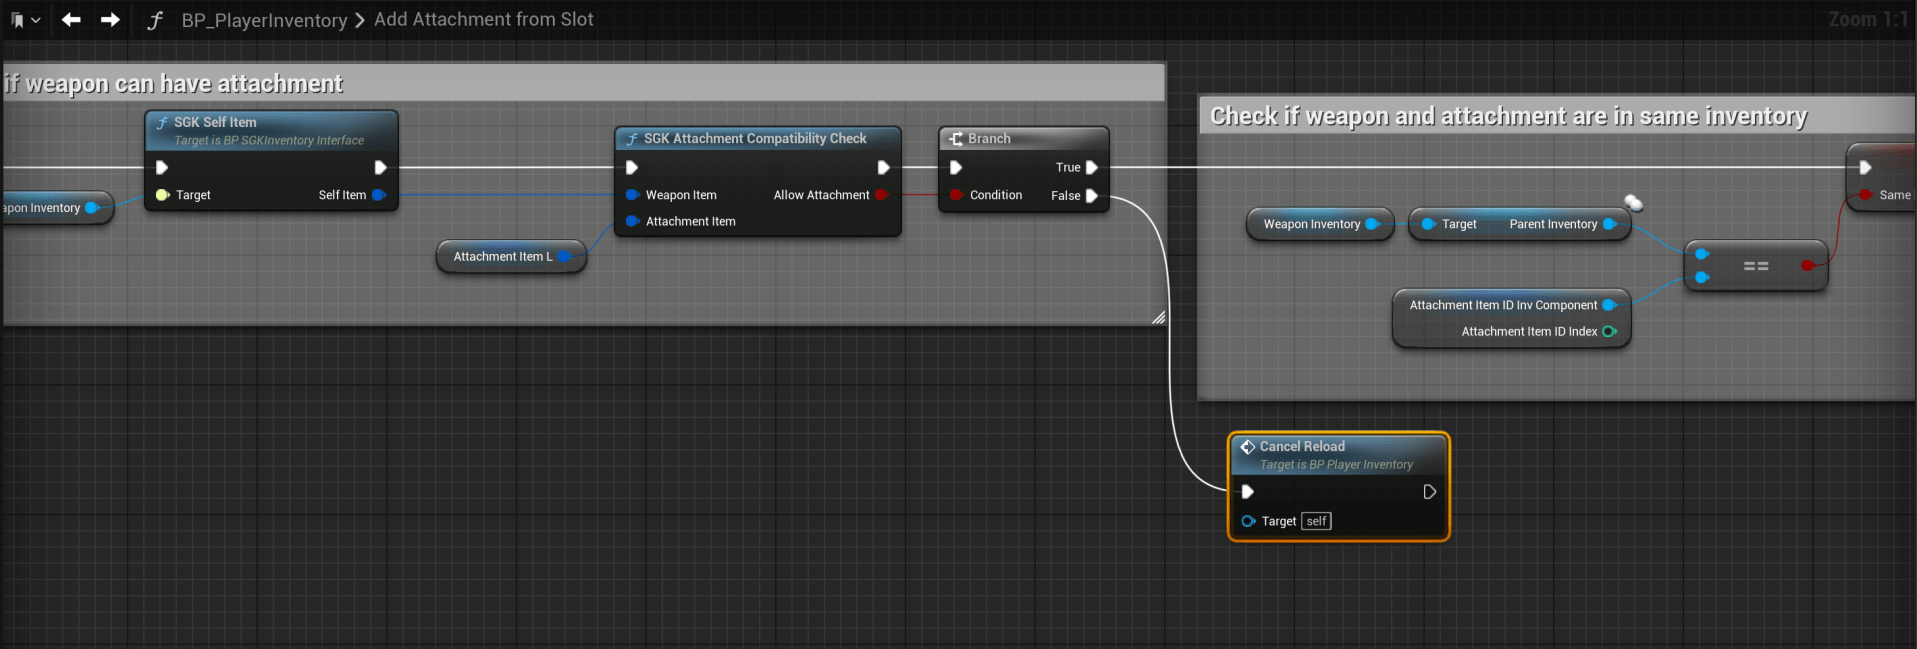The width and height of the screenshot is (1917, 649).
Task: Click the Parent Inventory output pin
Action: pos(1609,224)
